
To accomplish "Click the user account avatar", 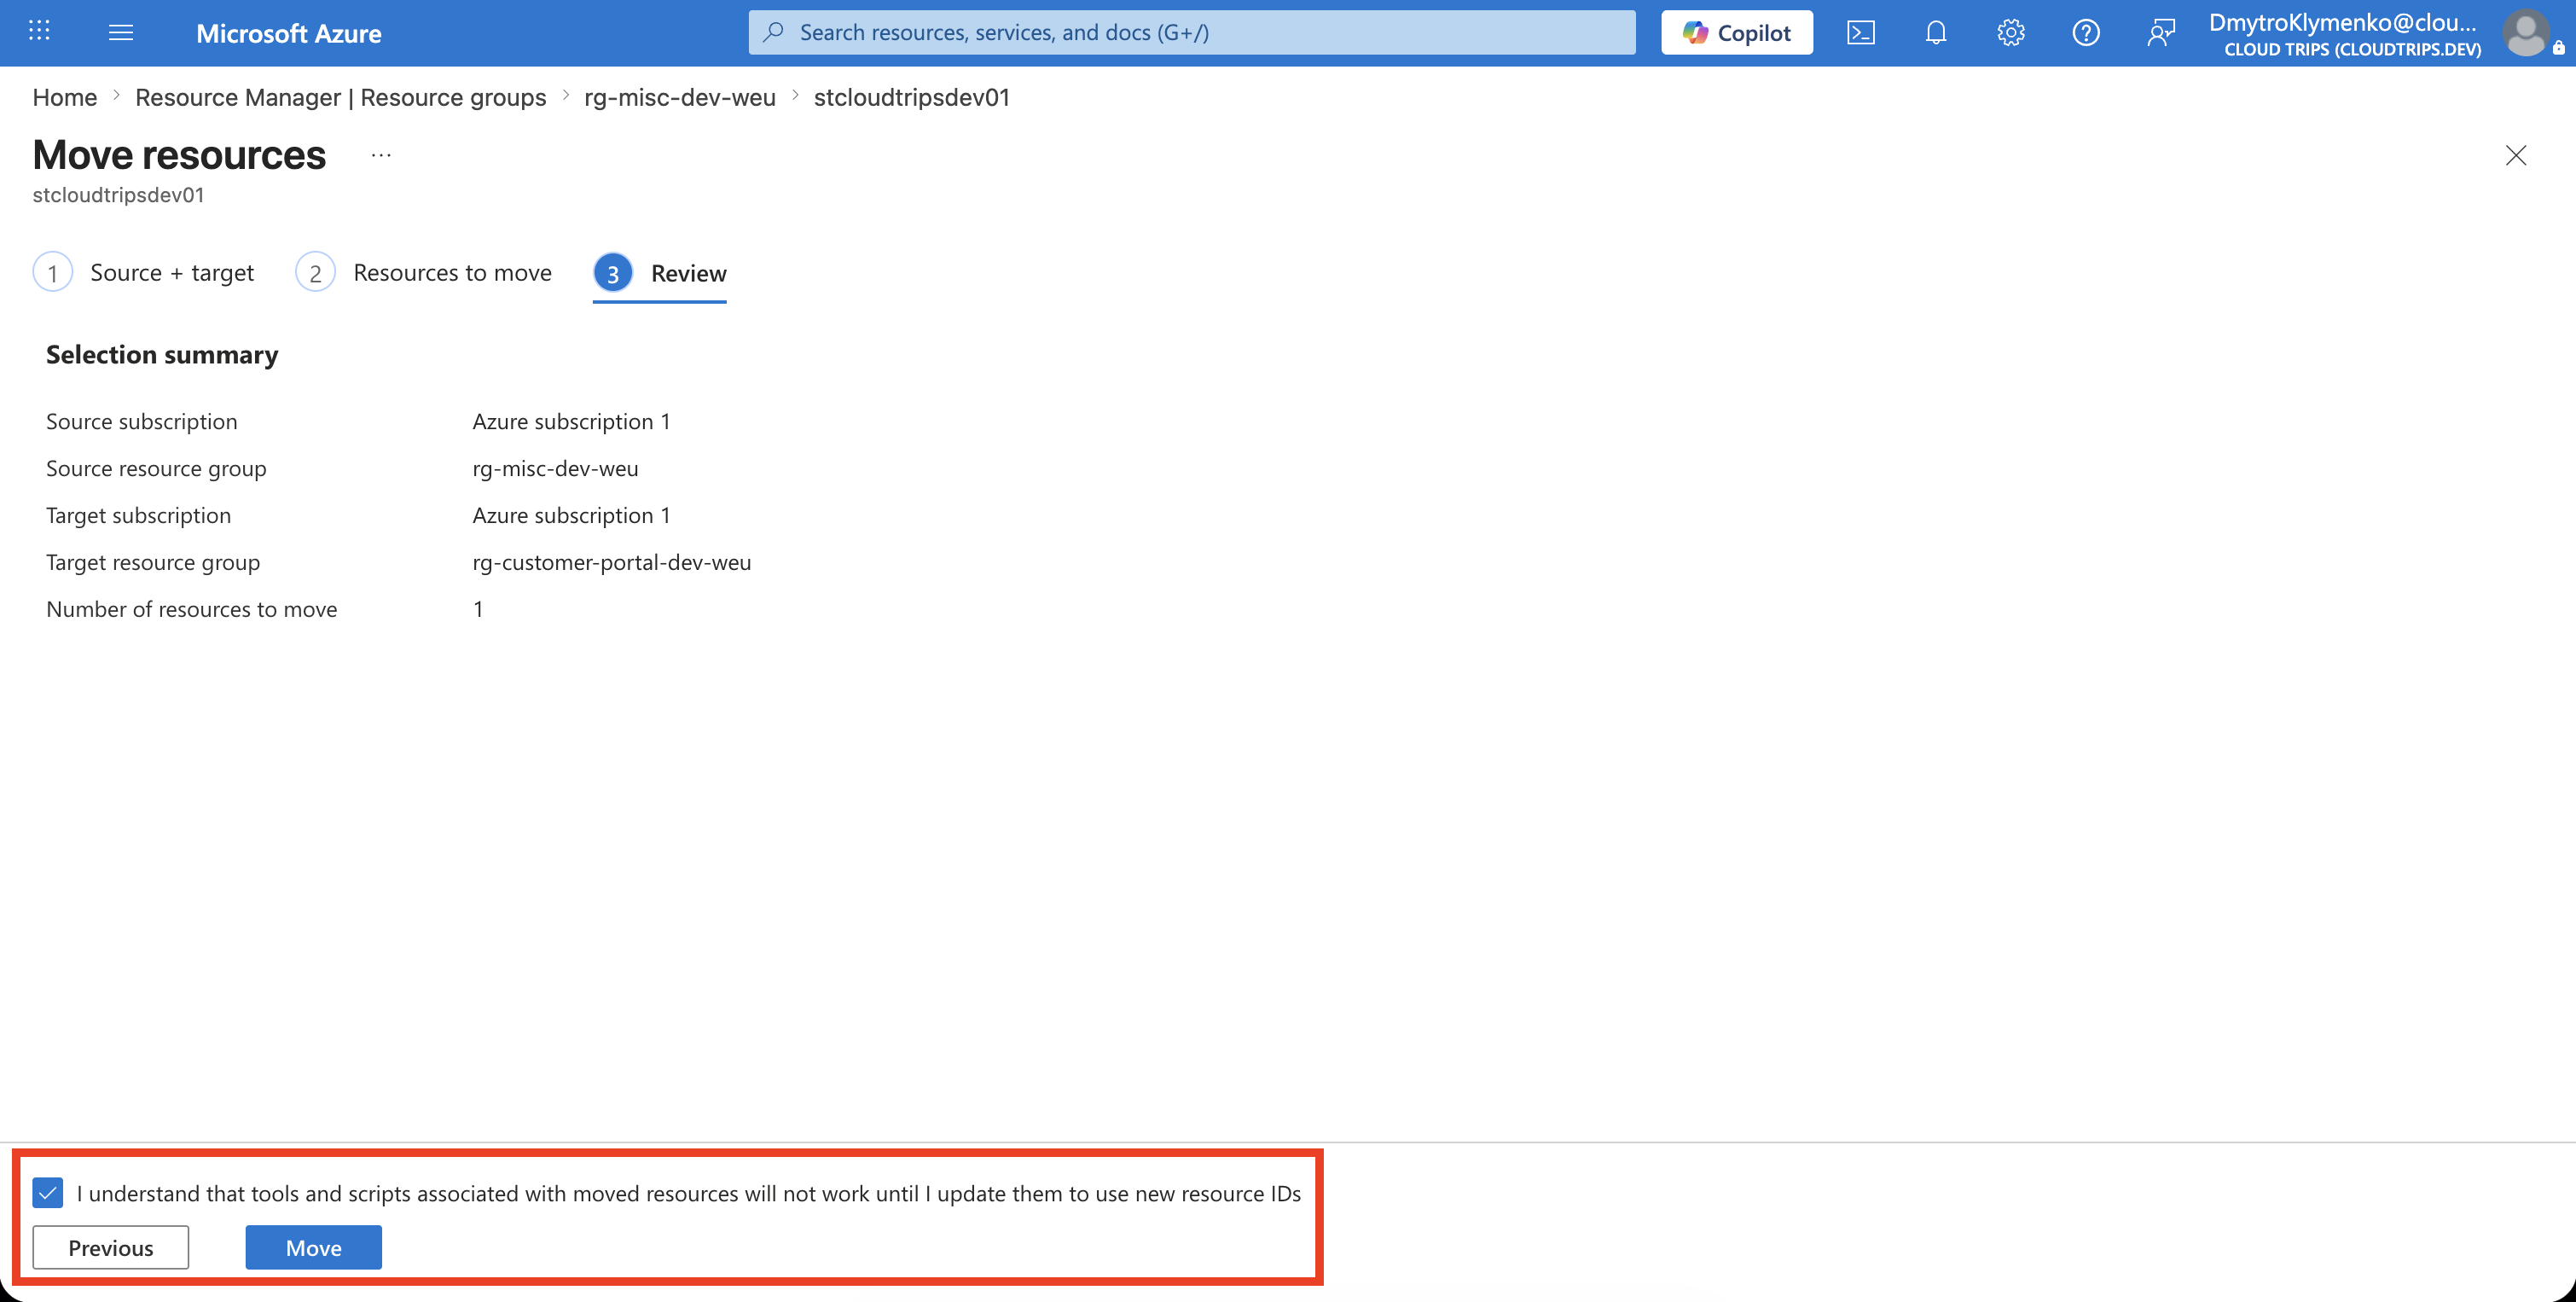I will tap(2526, 33).
